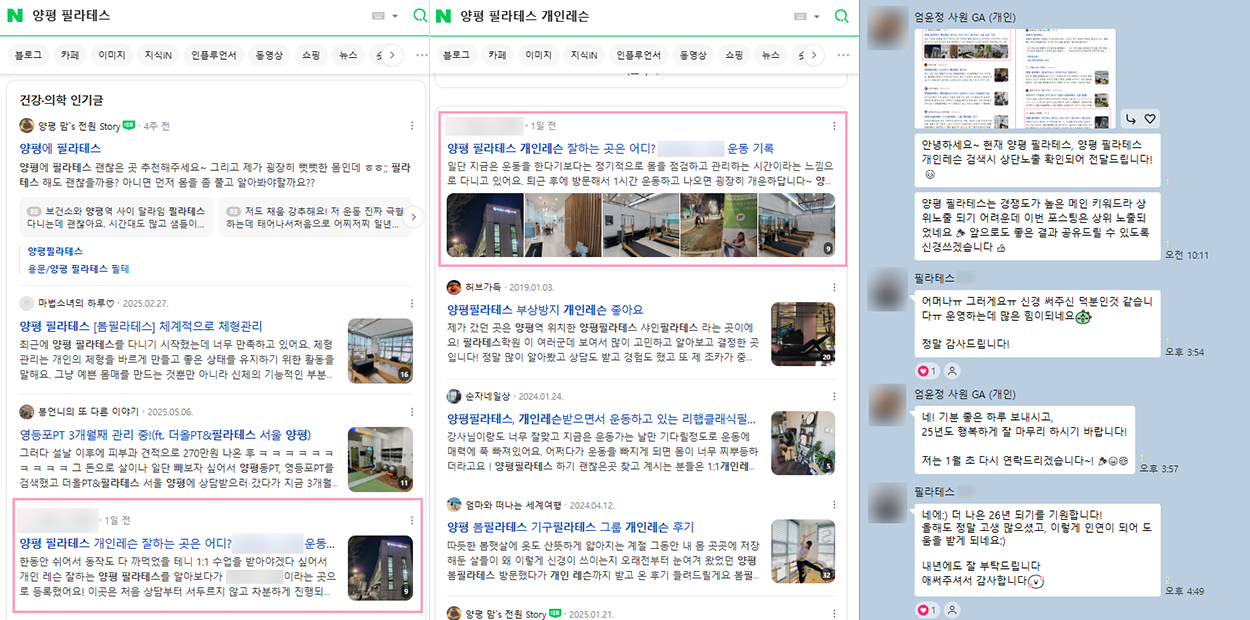Open the 11-photo thumbnail of 영등포PT post
The width and height of the screenshot is (1250, 620).
coord(380,459)
